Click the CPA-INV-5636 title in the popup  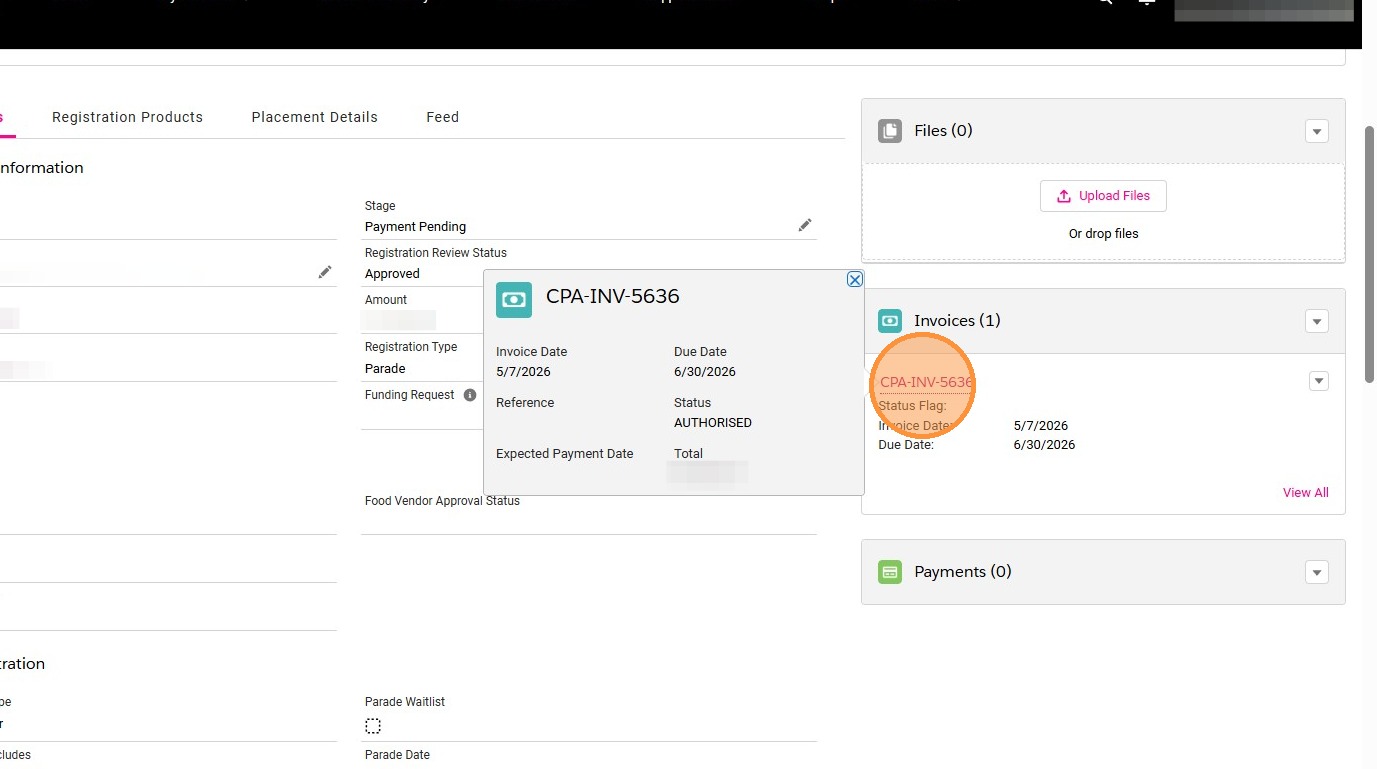click(613, 297)
